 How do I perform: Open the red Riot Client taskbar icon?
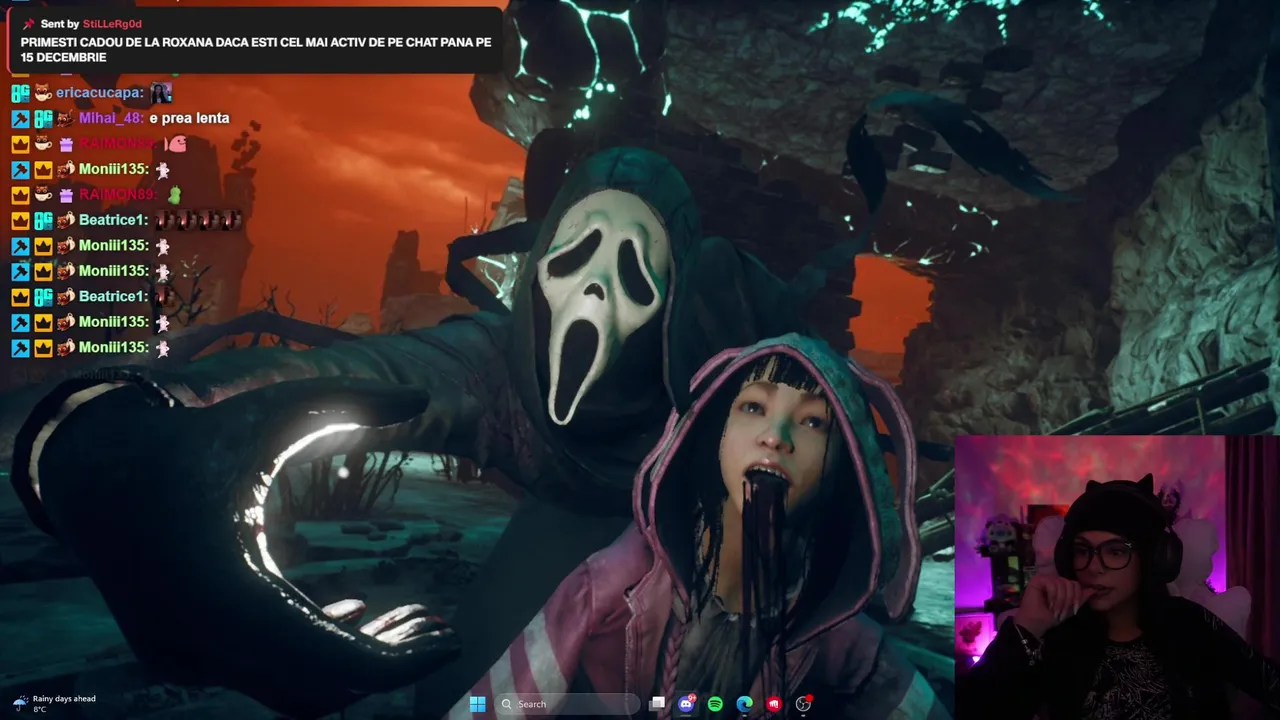point(773,704)
